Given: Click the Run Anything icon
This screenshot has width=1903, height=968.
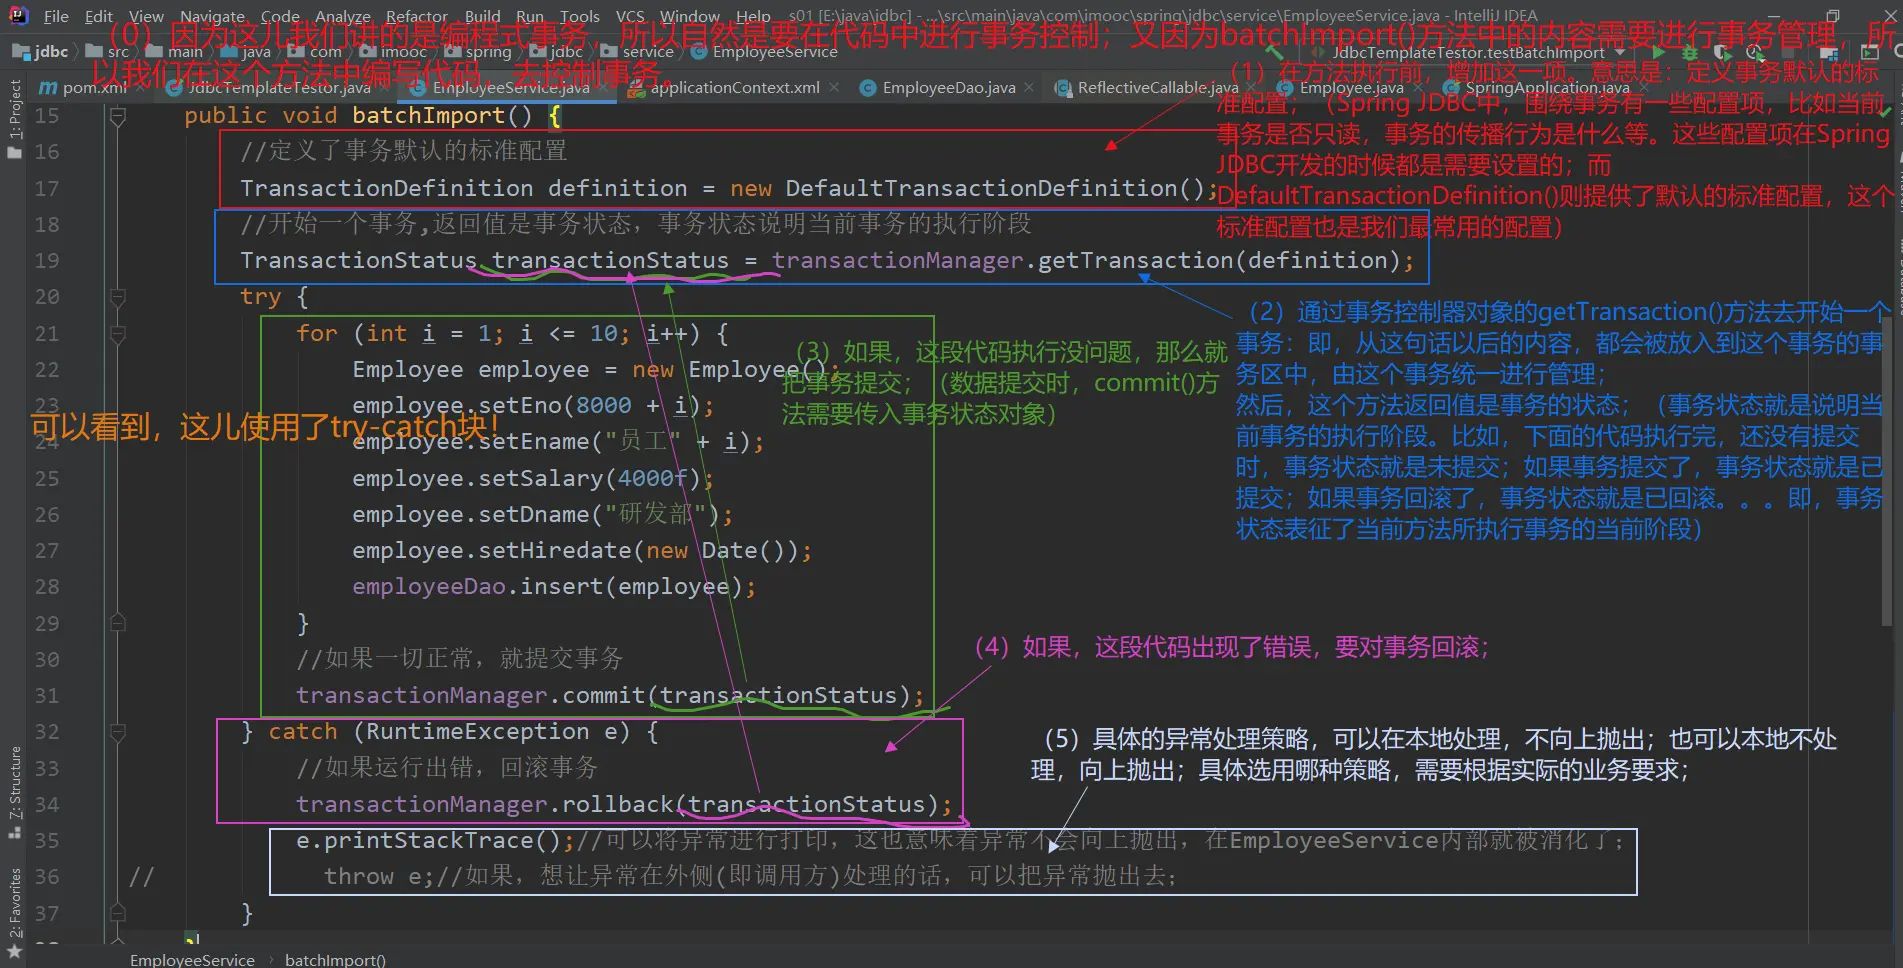Looking at the screenshot, I should (x=1869, y=53).
